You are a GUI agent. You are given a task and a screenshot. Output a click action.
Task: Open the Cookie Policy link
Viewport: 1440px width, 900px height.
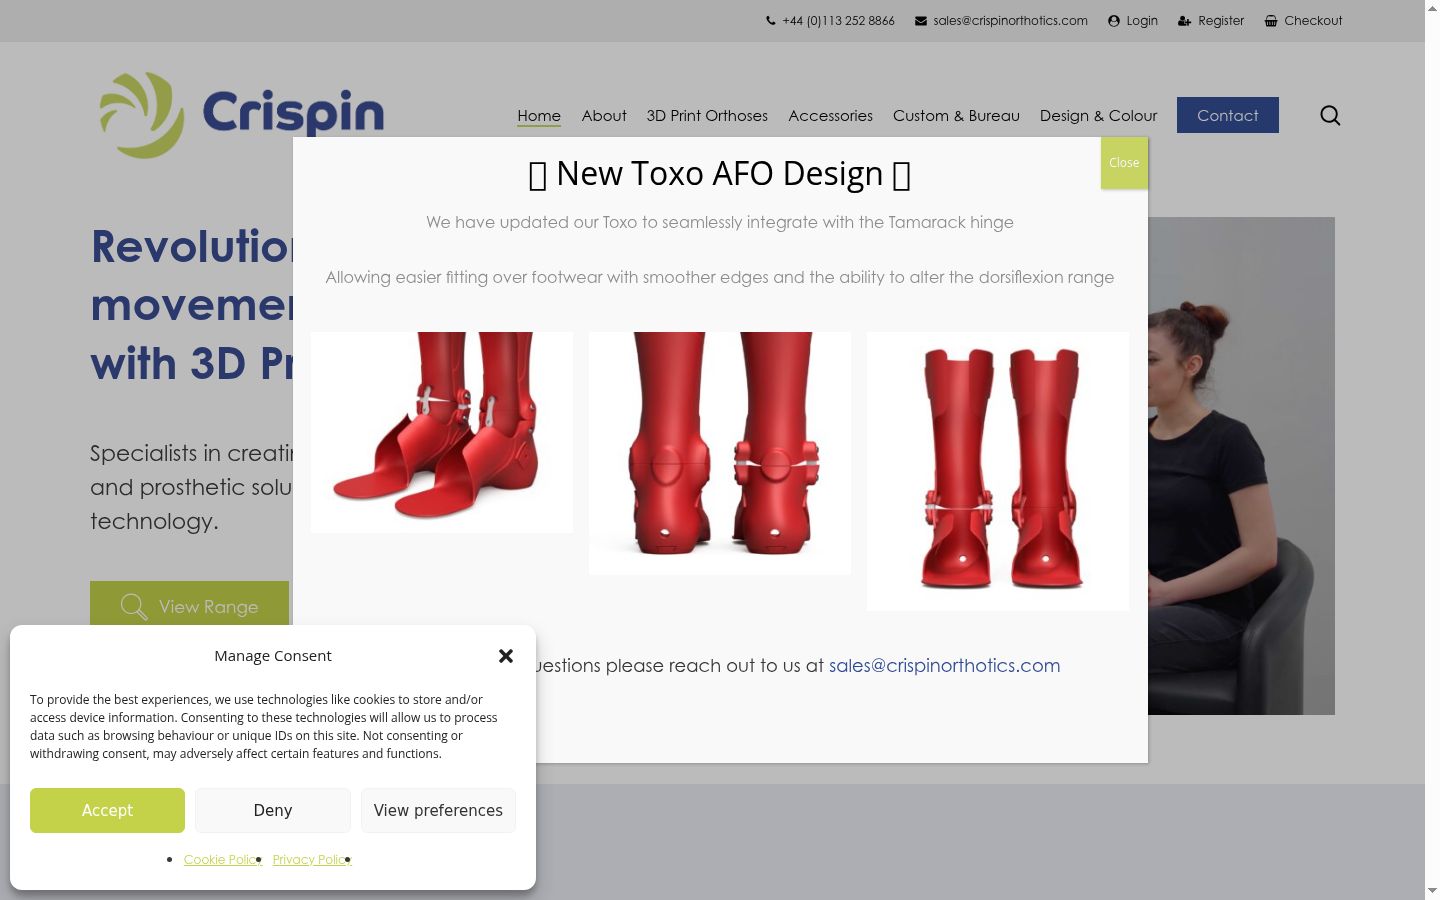click(223, 860)
